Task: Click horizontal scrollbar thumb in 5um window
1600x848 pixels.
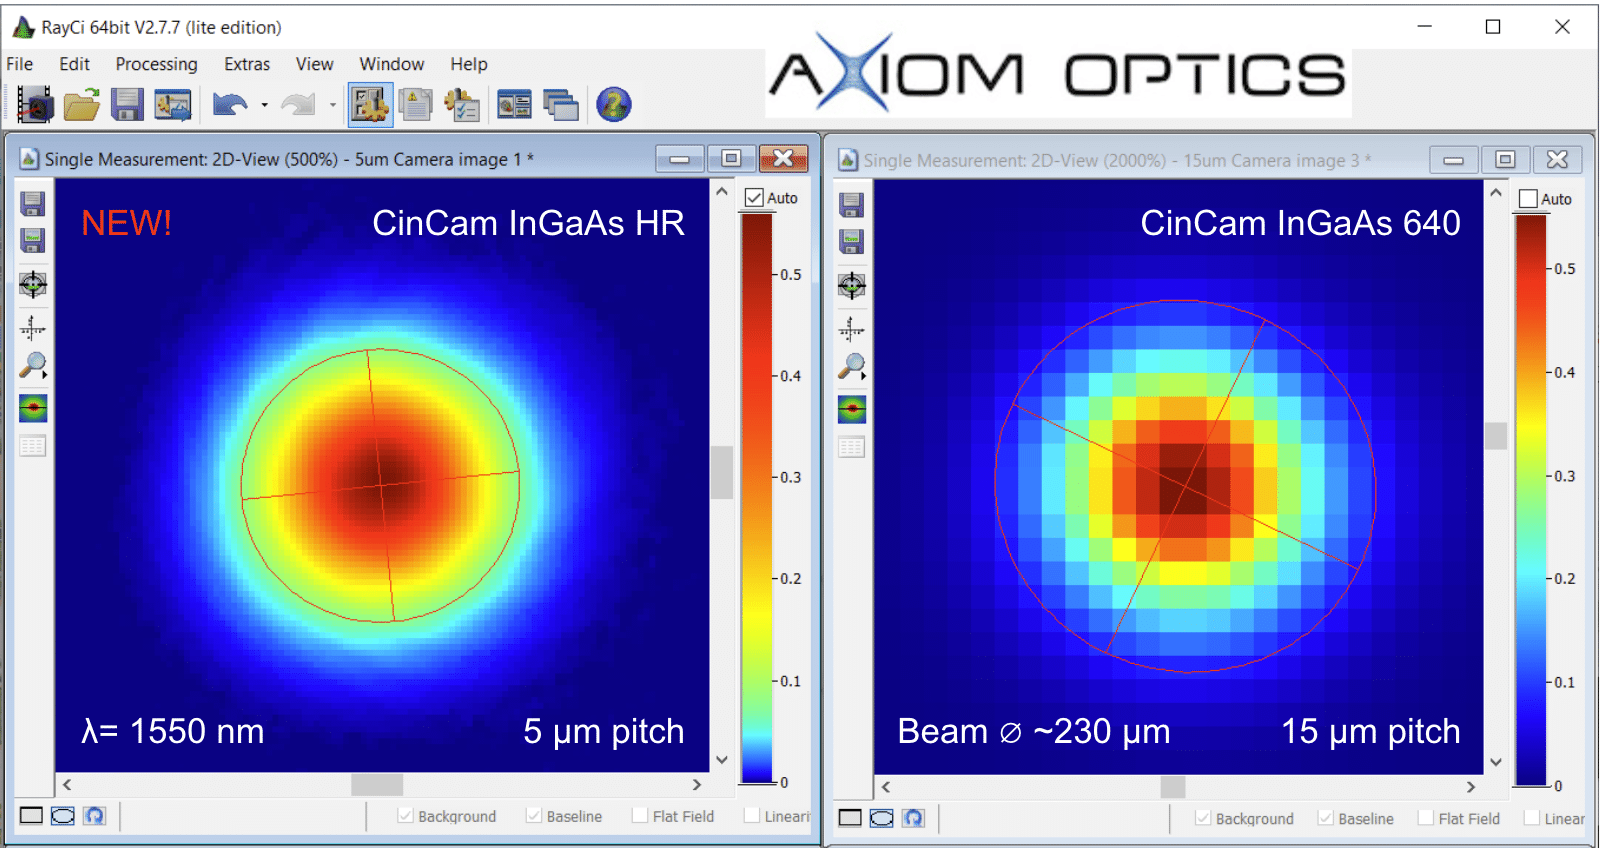Action: tap(377, 785)
